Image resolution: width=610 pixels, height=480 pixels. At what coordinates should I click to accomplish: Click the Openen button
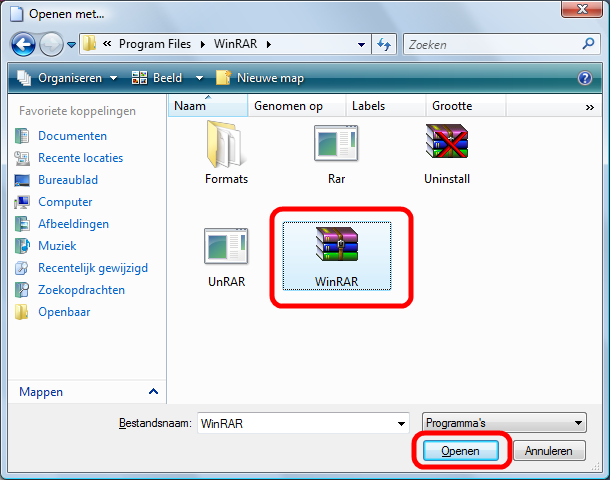pyautogui.click(x=461, y=451)
